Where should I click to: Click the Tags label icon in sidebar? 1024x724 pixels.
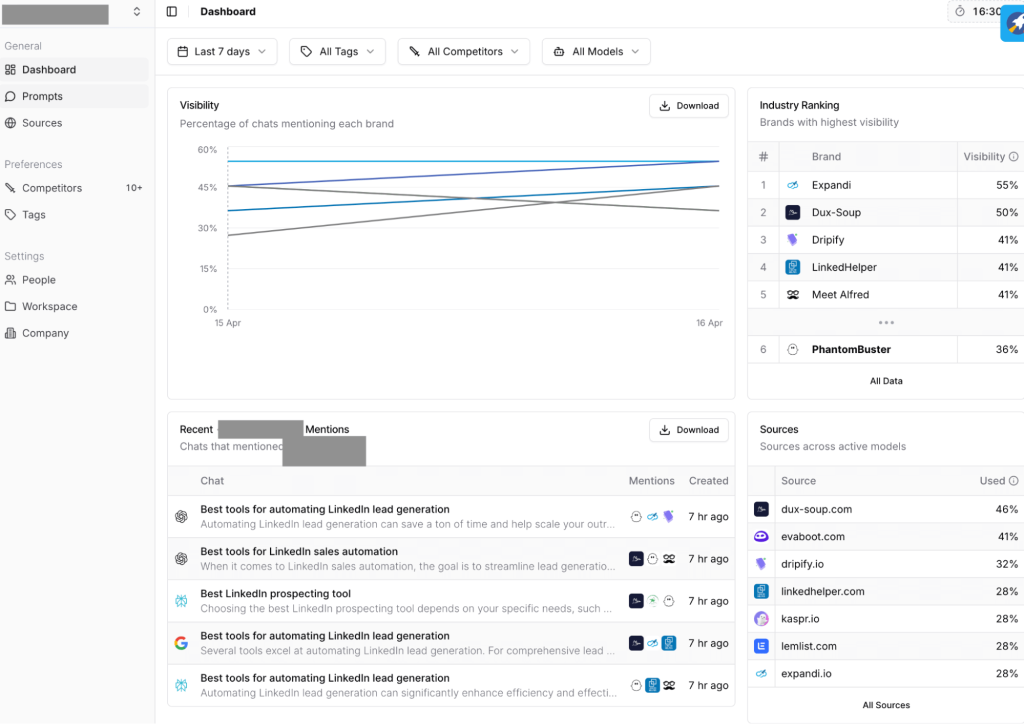click(x=10, y=215)
